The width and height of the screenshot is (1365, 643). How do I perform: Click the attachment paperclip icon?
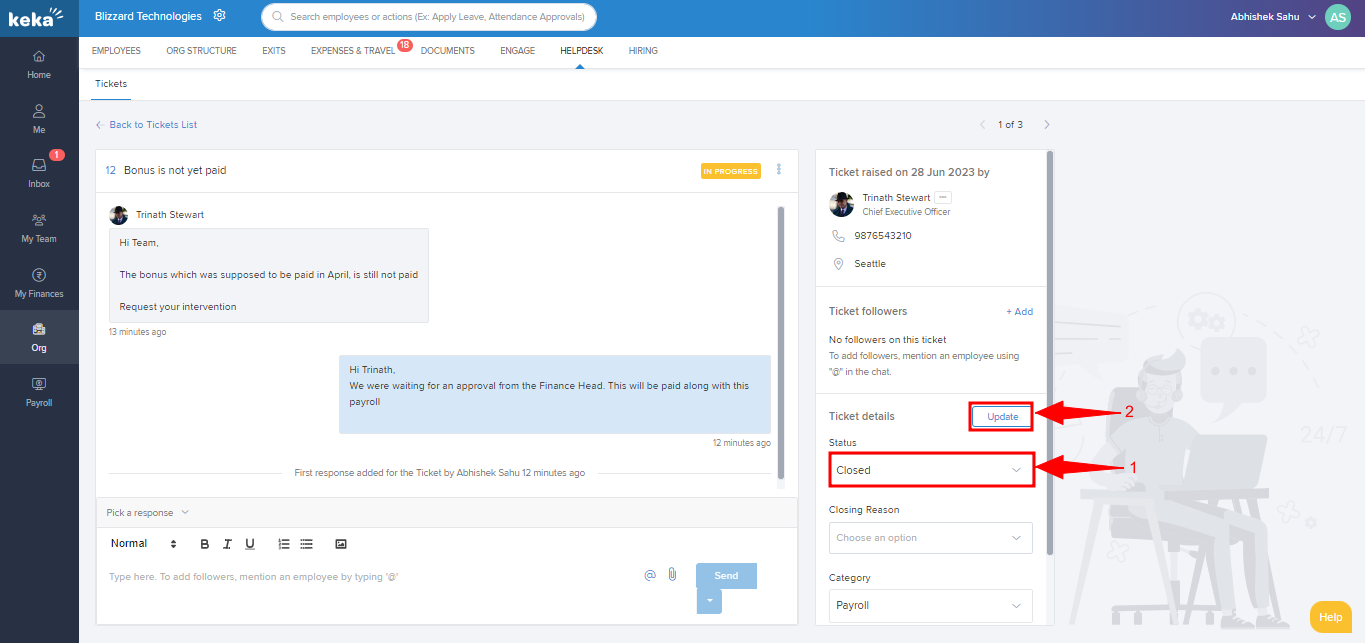pyautogui.click(x=673, y=575)
